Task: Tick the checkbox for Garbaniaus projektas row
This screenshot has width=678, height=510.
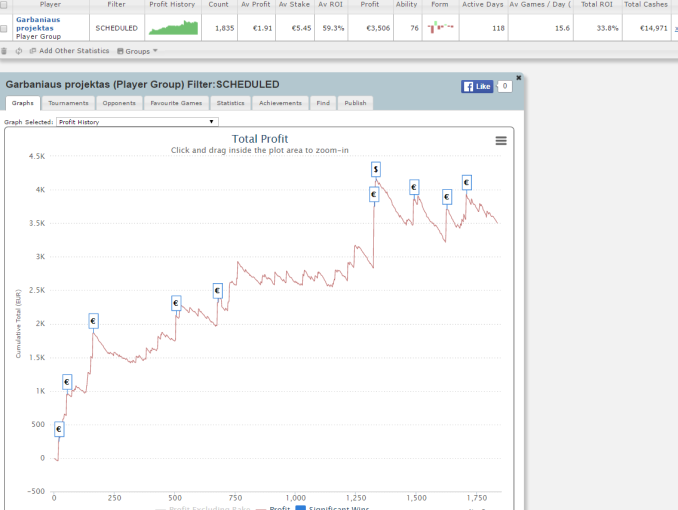Action: (6, 28)
